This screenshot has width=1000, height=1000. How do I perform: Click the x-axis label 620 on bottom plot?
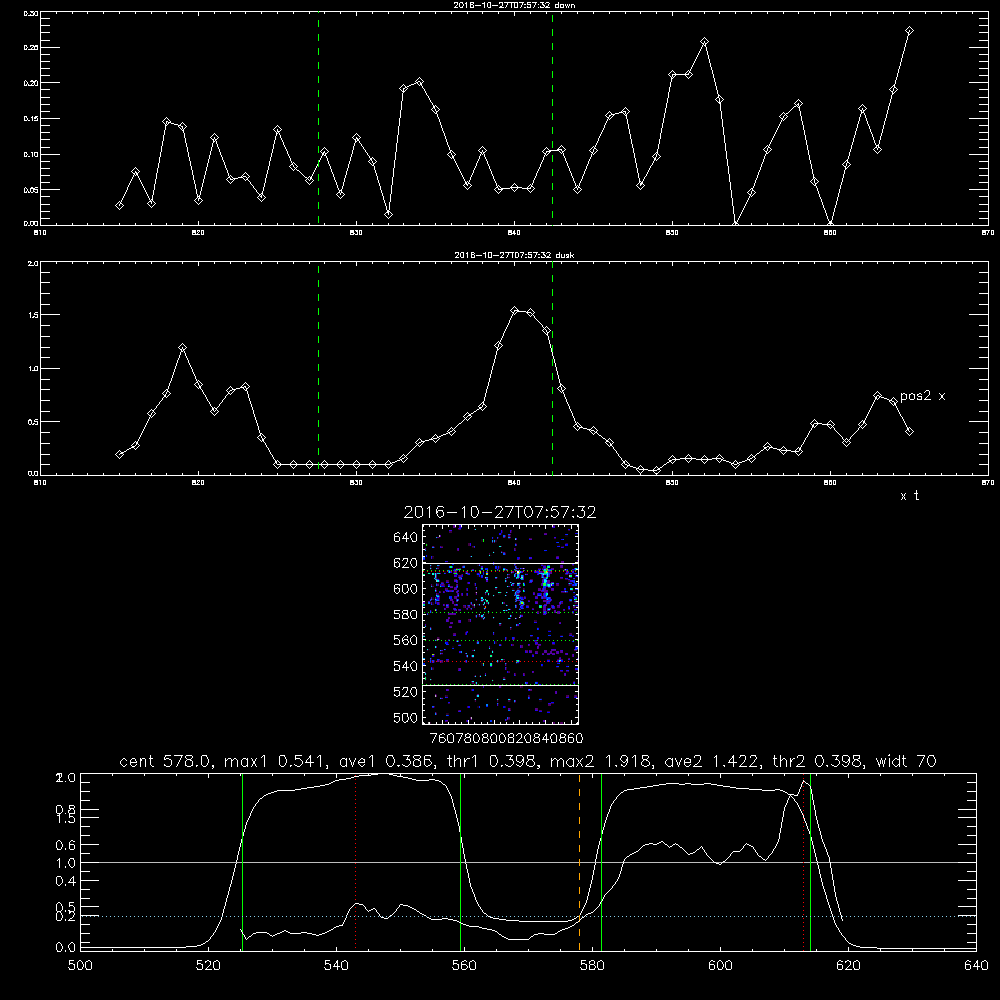(848, 966)
